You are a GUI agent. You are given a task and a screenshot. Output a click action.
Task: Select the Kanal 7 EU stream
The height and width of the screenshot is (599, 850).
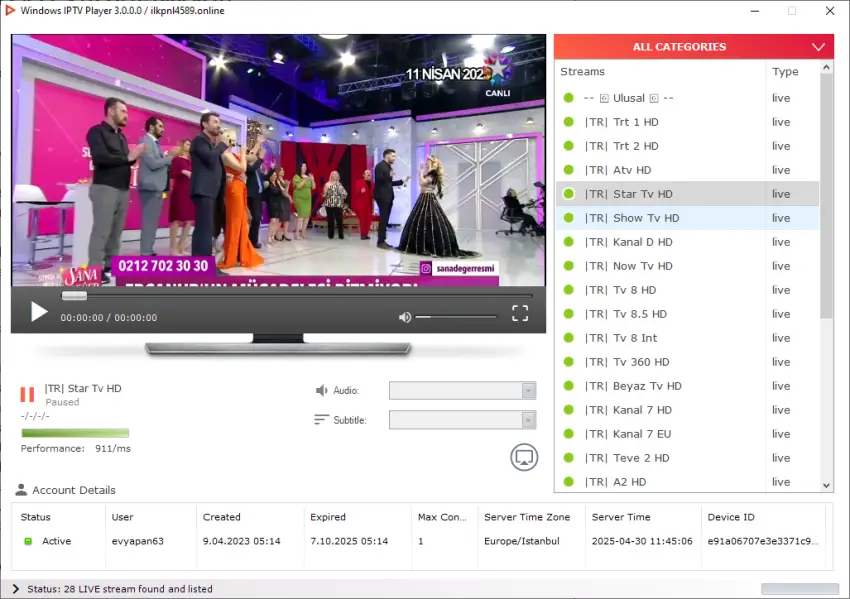687,434
